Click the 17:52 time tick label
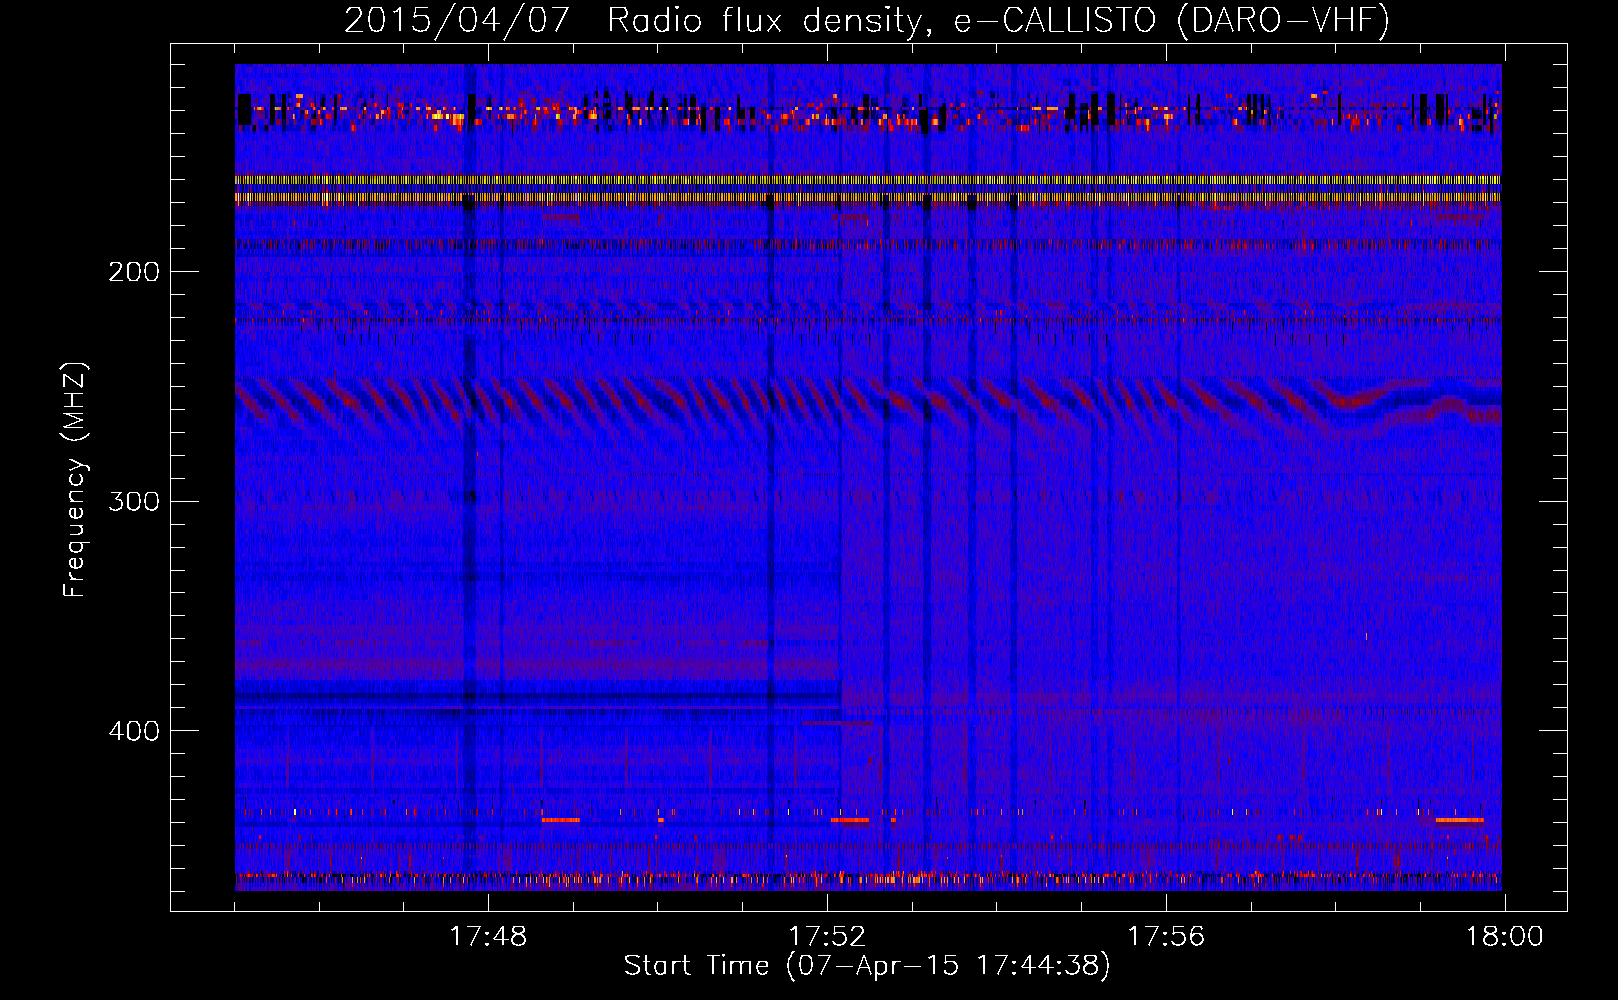 [827, 937]
